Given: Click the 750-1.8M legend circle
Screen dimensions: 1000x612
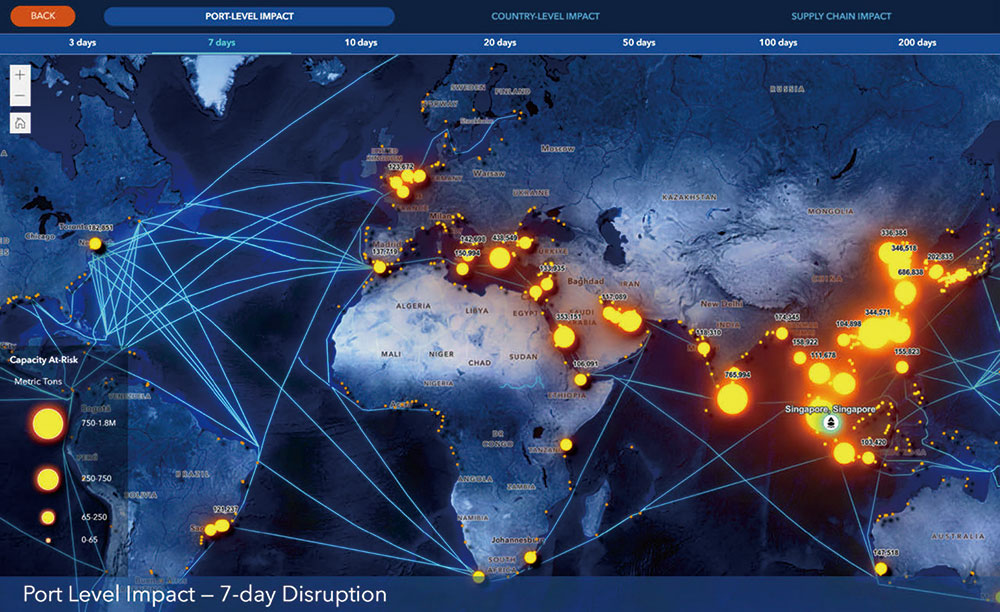Looking at the screenshot, I should point(47,424).
